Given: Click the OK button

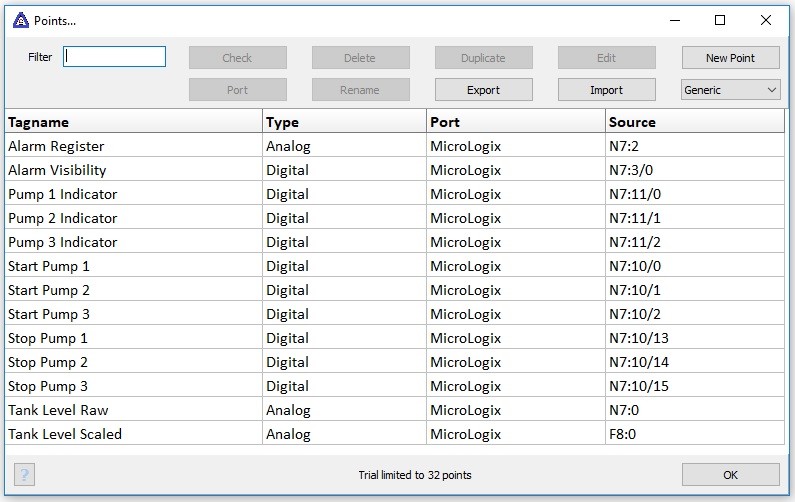Looking at the screenshot, I should (x=730, y=475).
